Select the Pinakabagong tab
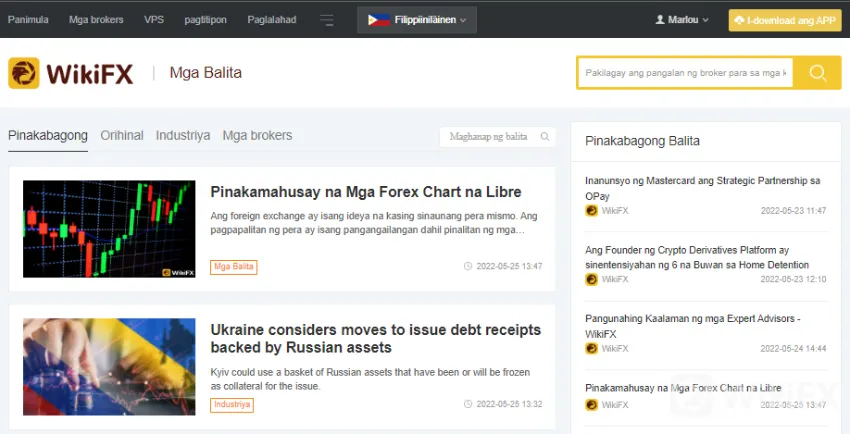 [x=48, y=135]
